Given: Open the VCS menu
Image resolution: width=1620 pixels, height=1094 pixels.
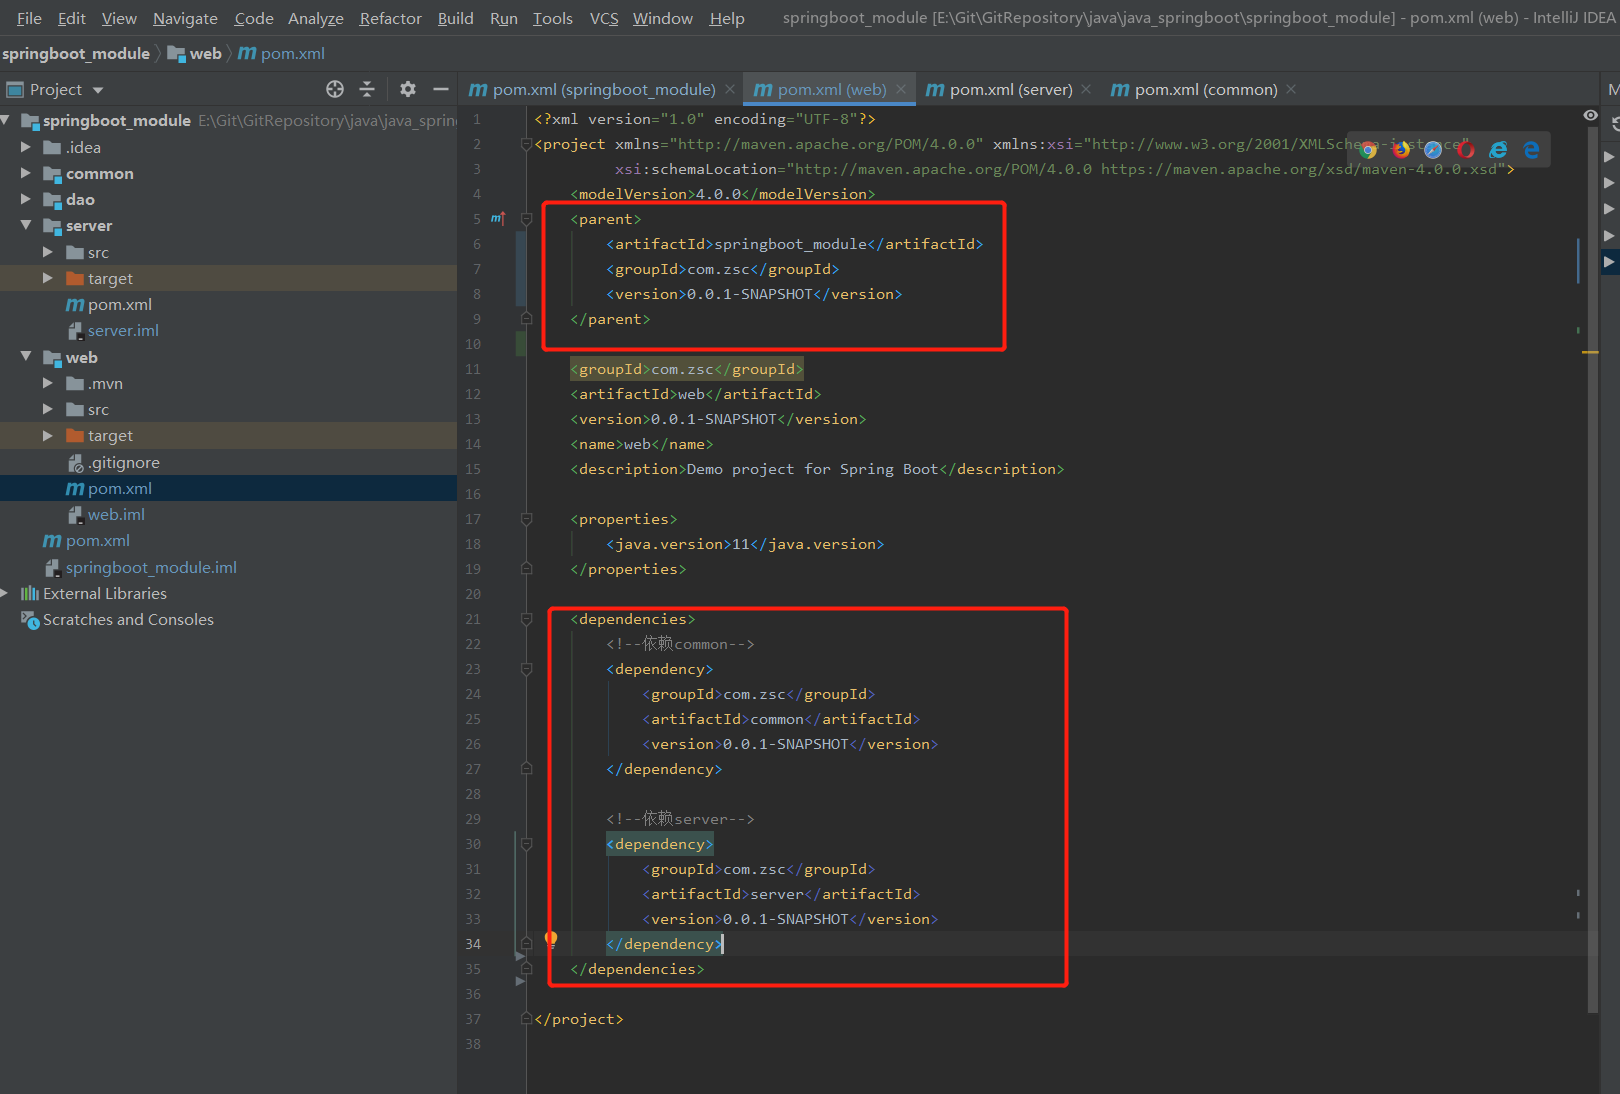Looking at the screenshot, I should point(604,18).
